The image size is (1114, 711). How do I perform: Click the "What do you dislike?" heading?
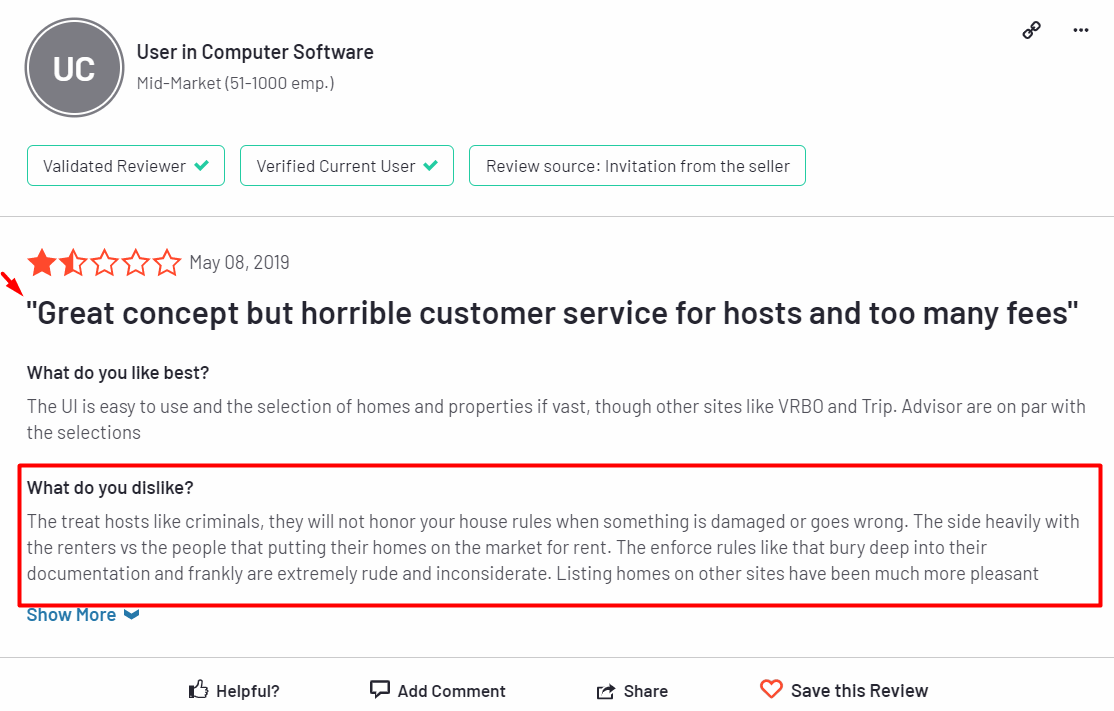[x=110, y=488]
